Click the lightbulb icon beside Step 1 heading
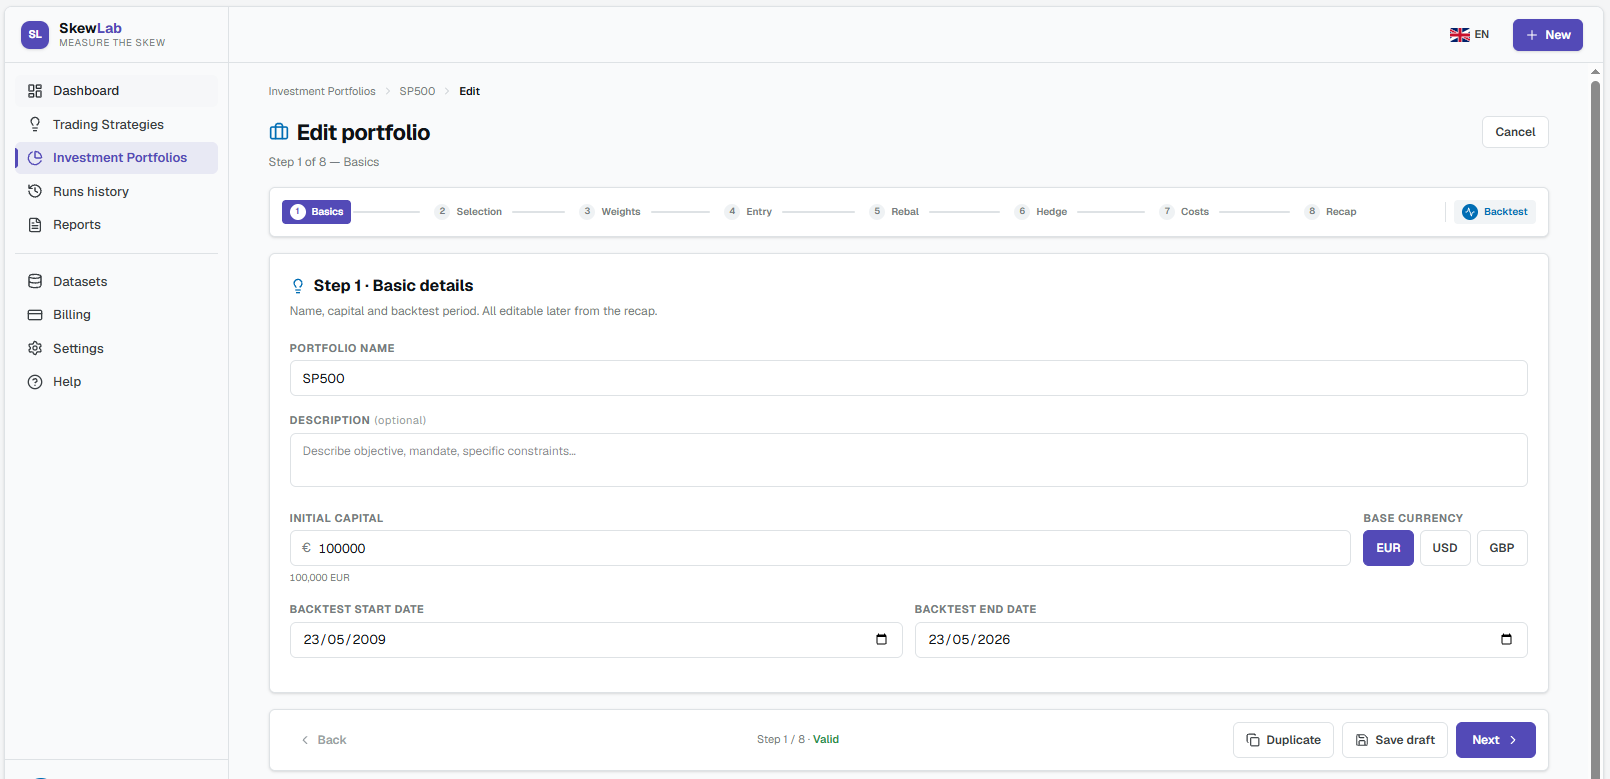The height and width of the screenshot is (779, 1610). click(x=298, y=286)
